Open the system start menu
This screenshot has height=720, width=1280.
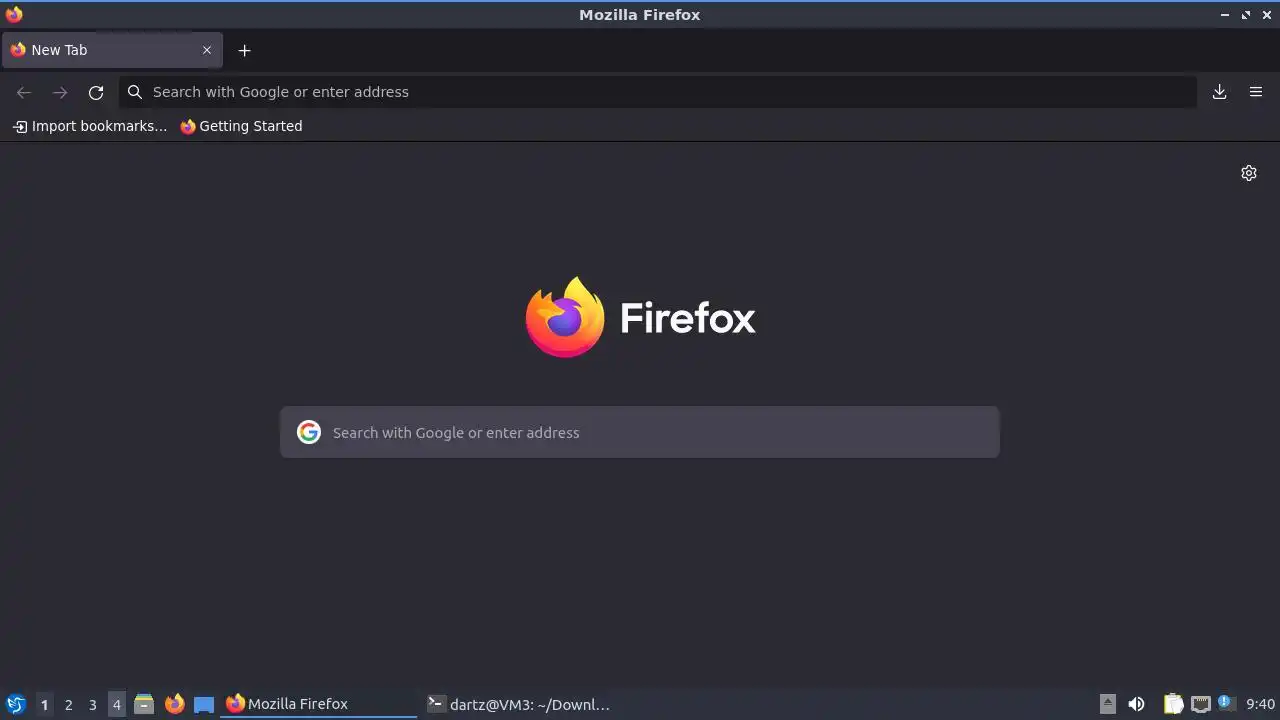tap(16, 704)
